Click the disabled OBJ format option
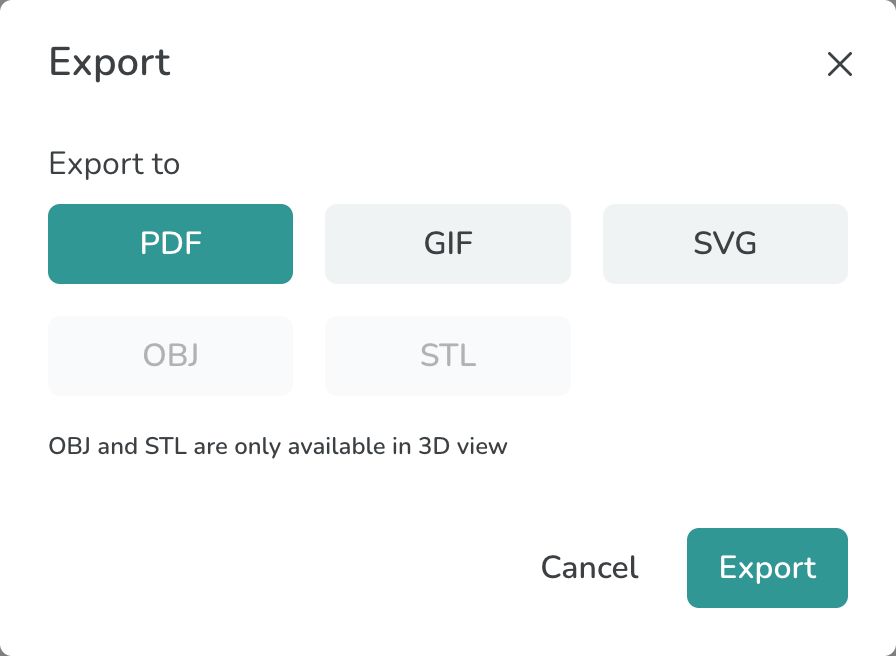The height and width of the screenshot is (656, 896). tap(171, 355)
